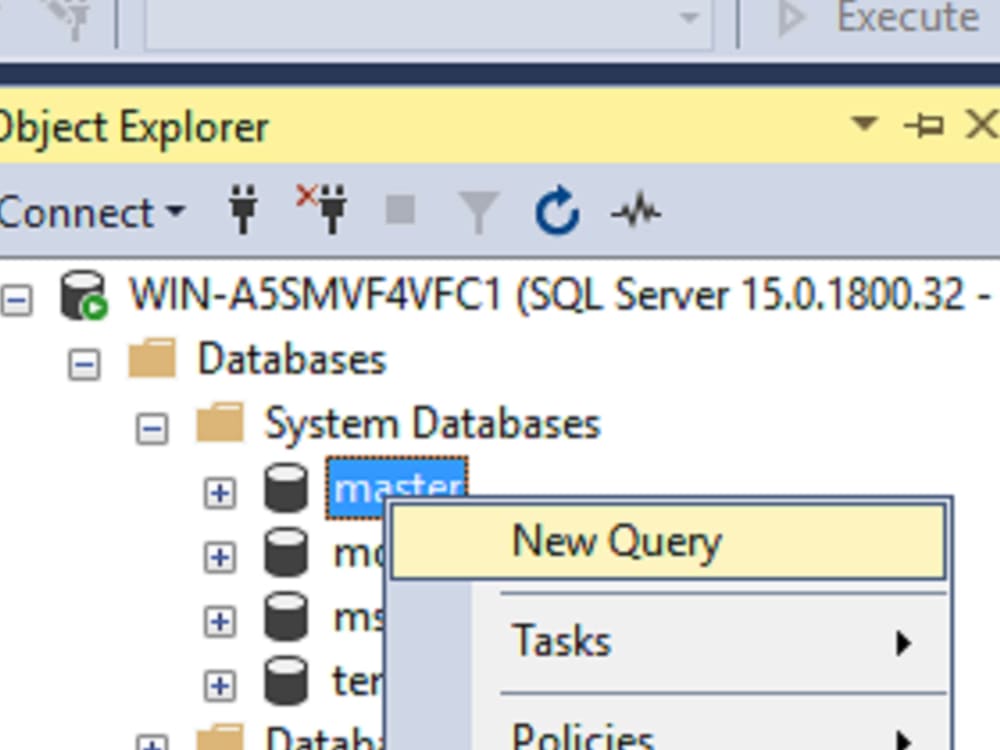Viewport: 1000px width, 750px height.
Task: Select the System Databases label
Action: click(433, 423)
